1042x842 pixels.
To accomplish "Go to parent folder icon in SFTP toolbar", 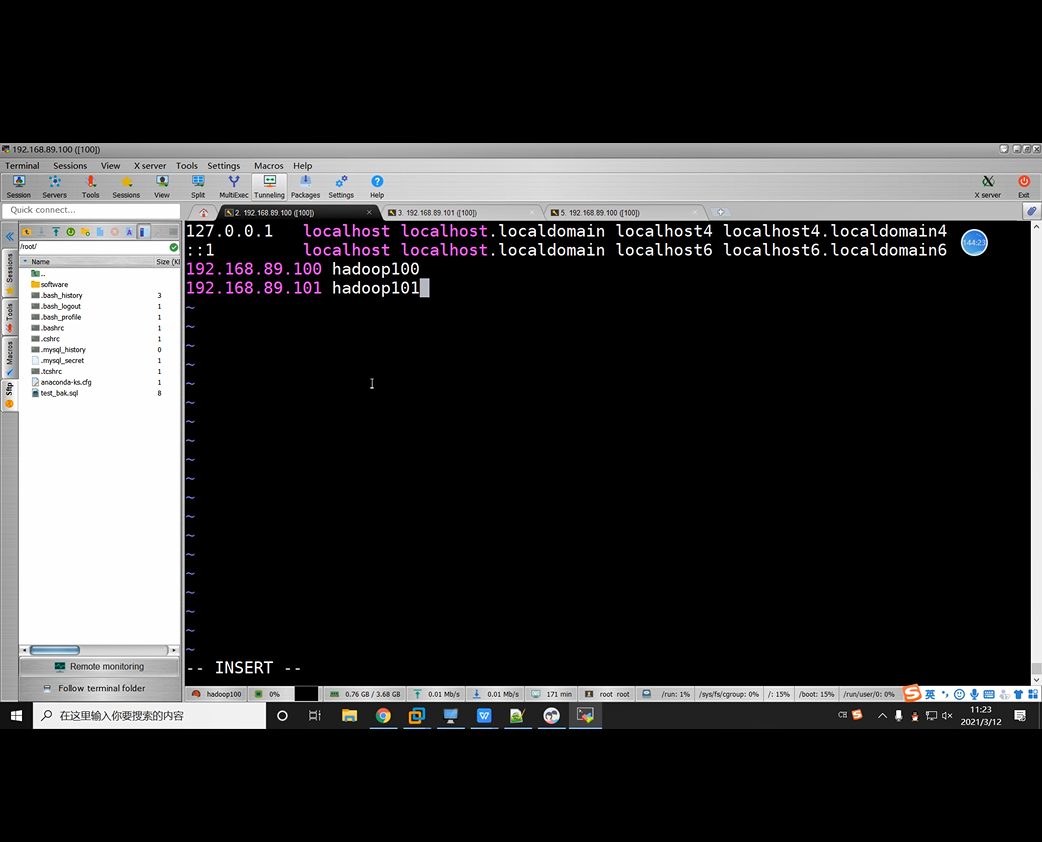I will click(x=27, y=232).
